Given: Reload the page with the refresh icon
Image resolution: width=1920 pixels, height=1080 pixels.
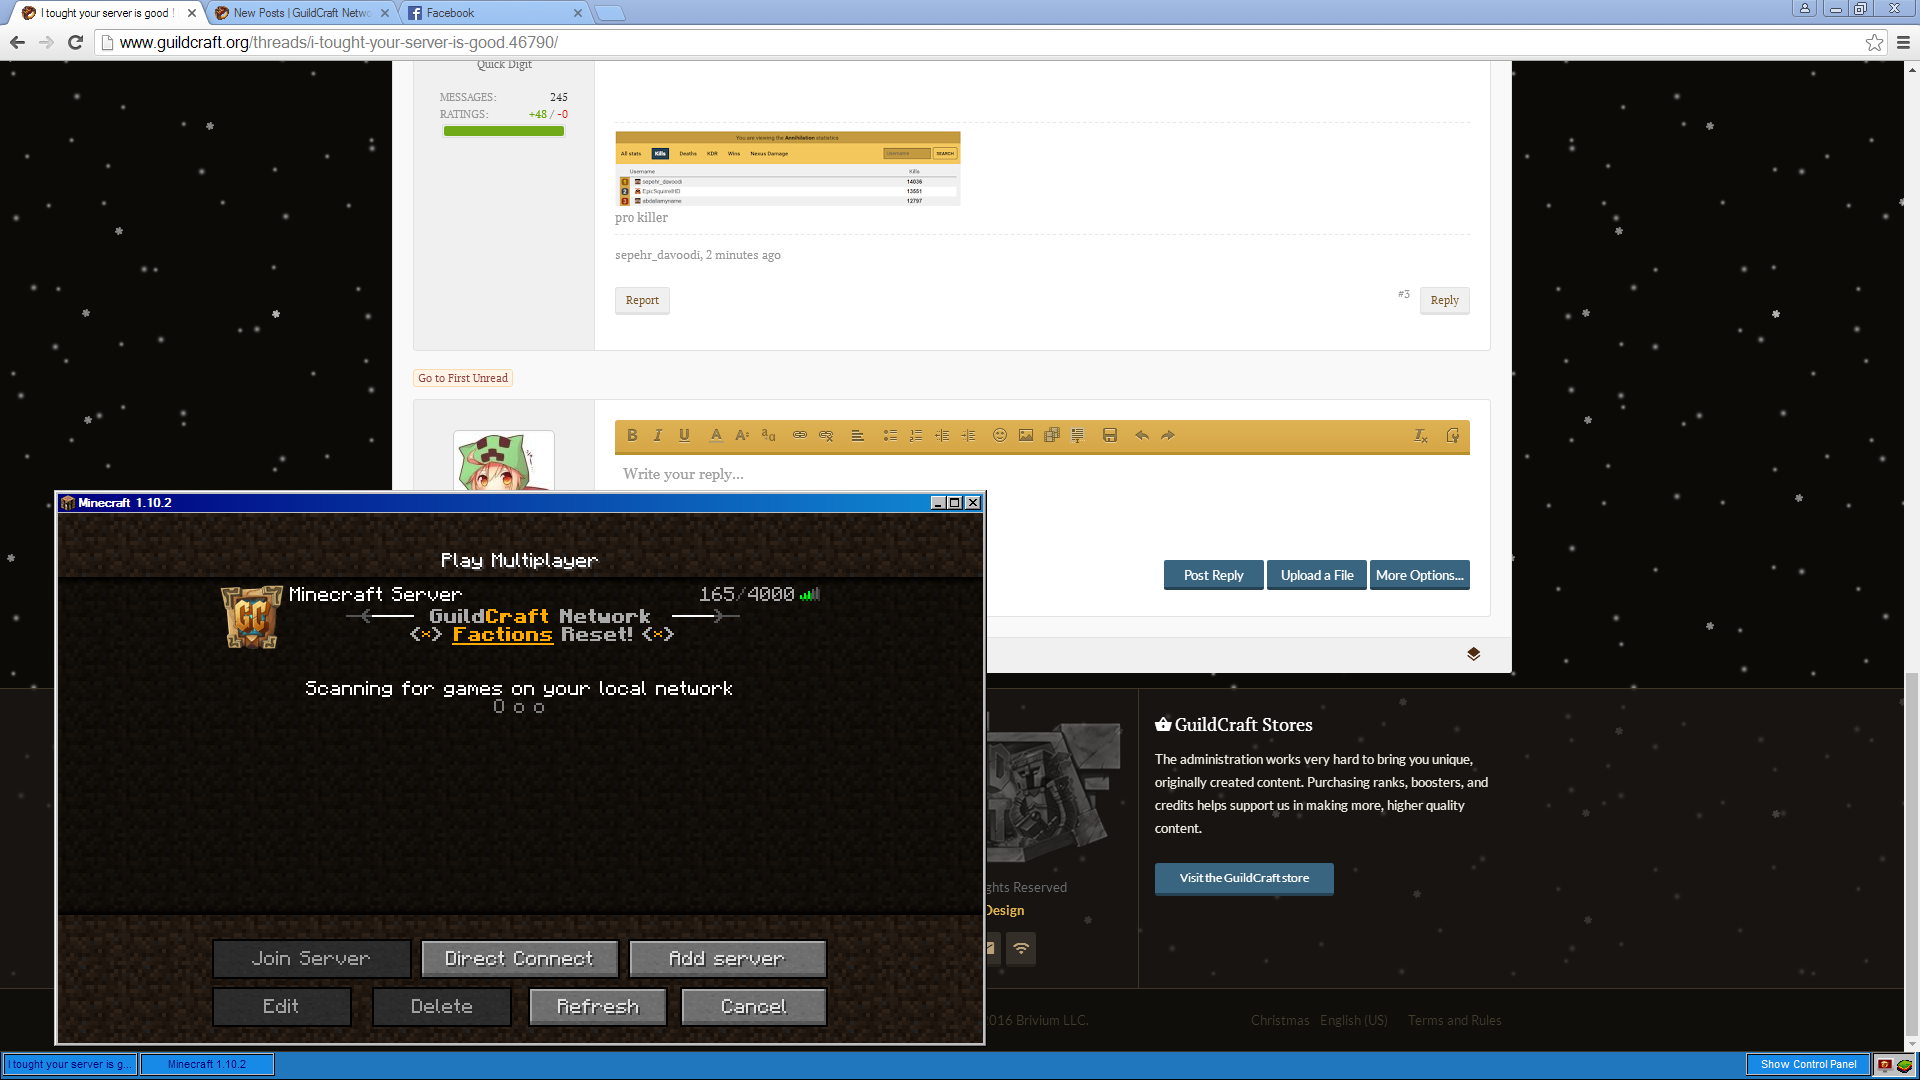Looking at the screenshot, I should point(75,42).
